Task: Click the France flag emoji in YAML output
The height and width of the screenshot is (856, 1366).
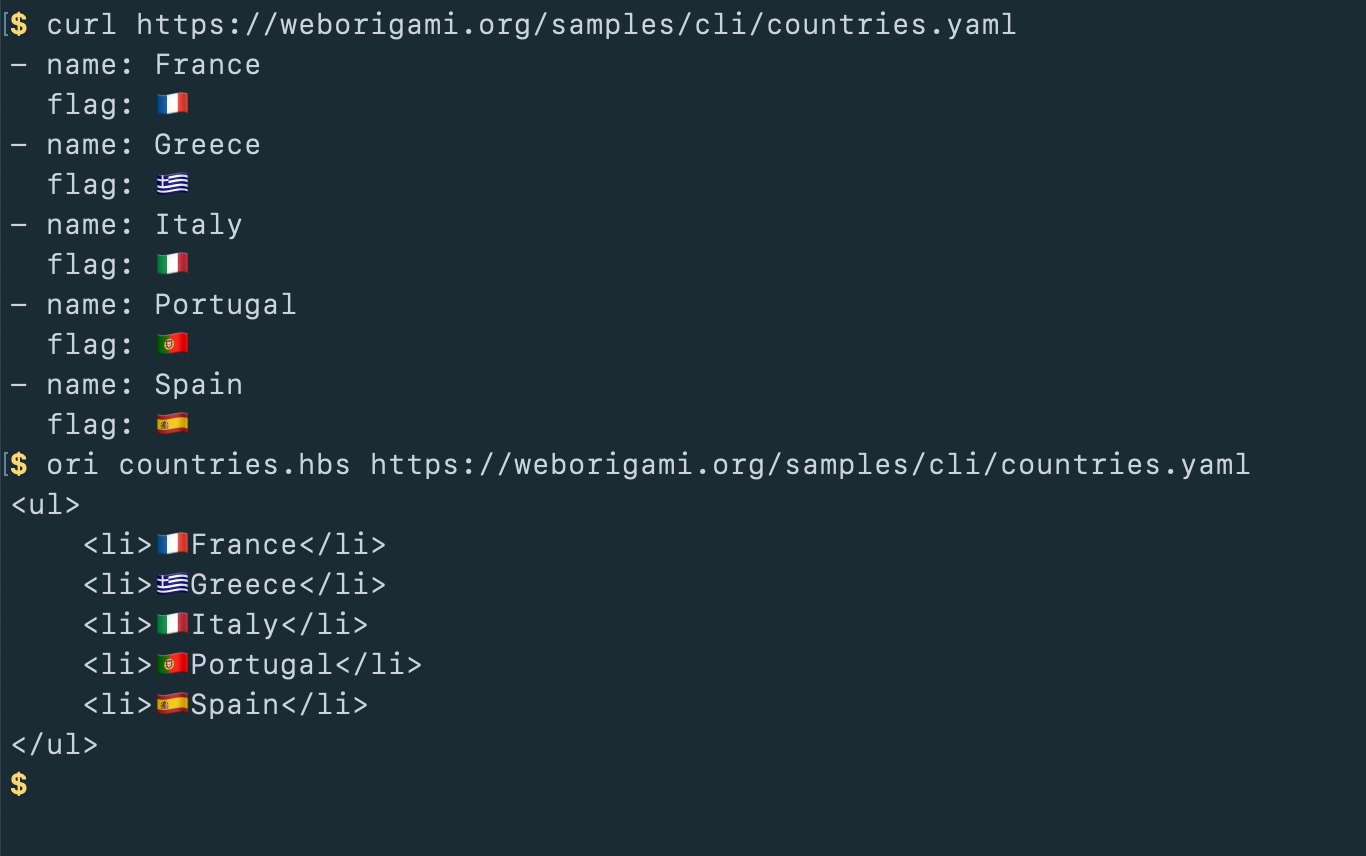Action: (x=172, y=104)
